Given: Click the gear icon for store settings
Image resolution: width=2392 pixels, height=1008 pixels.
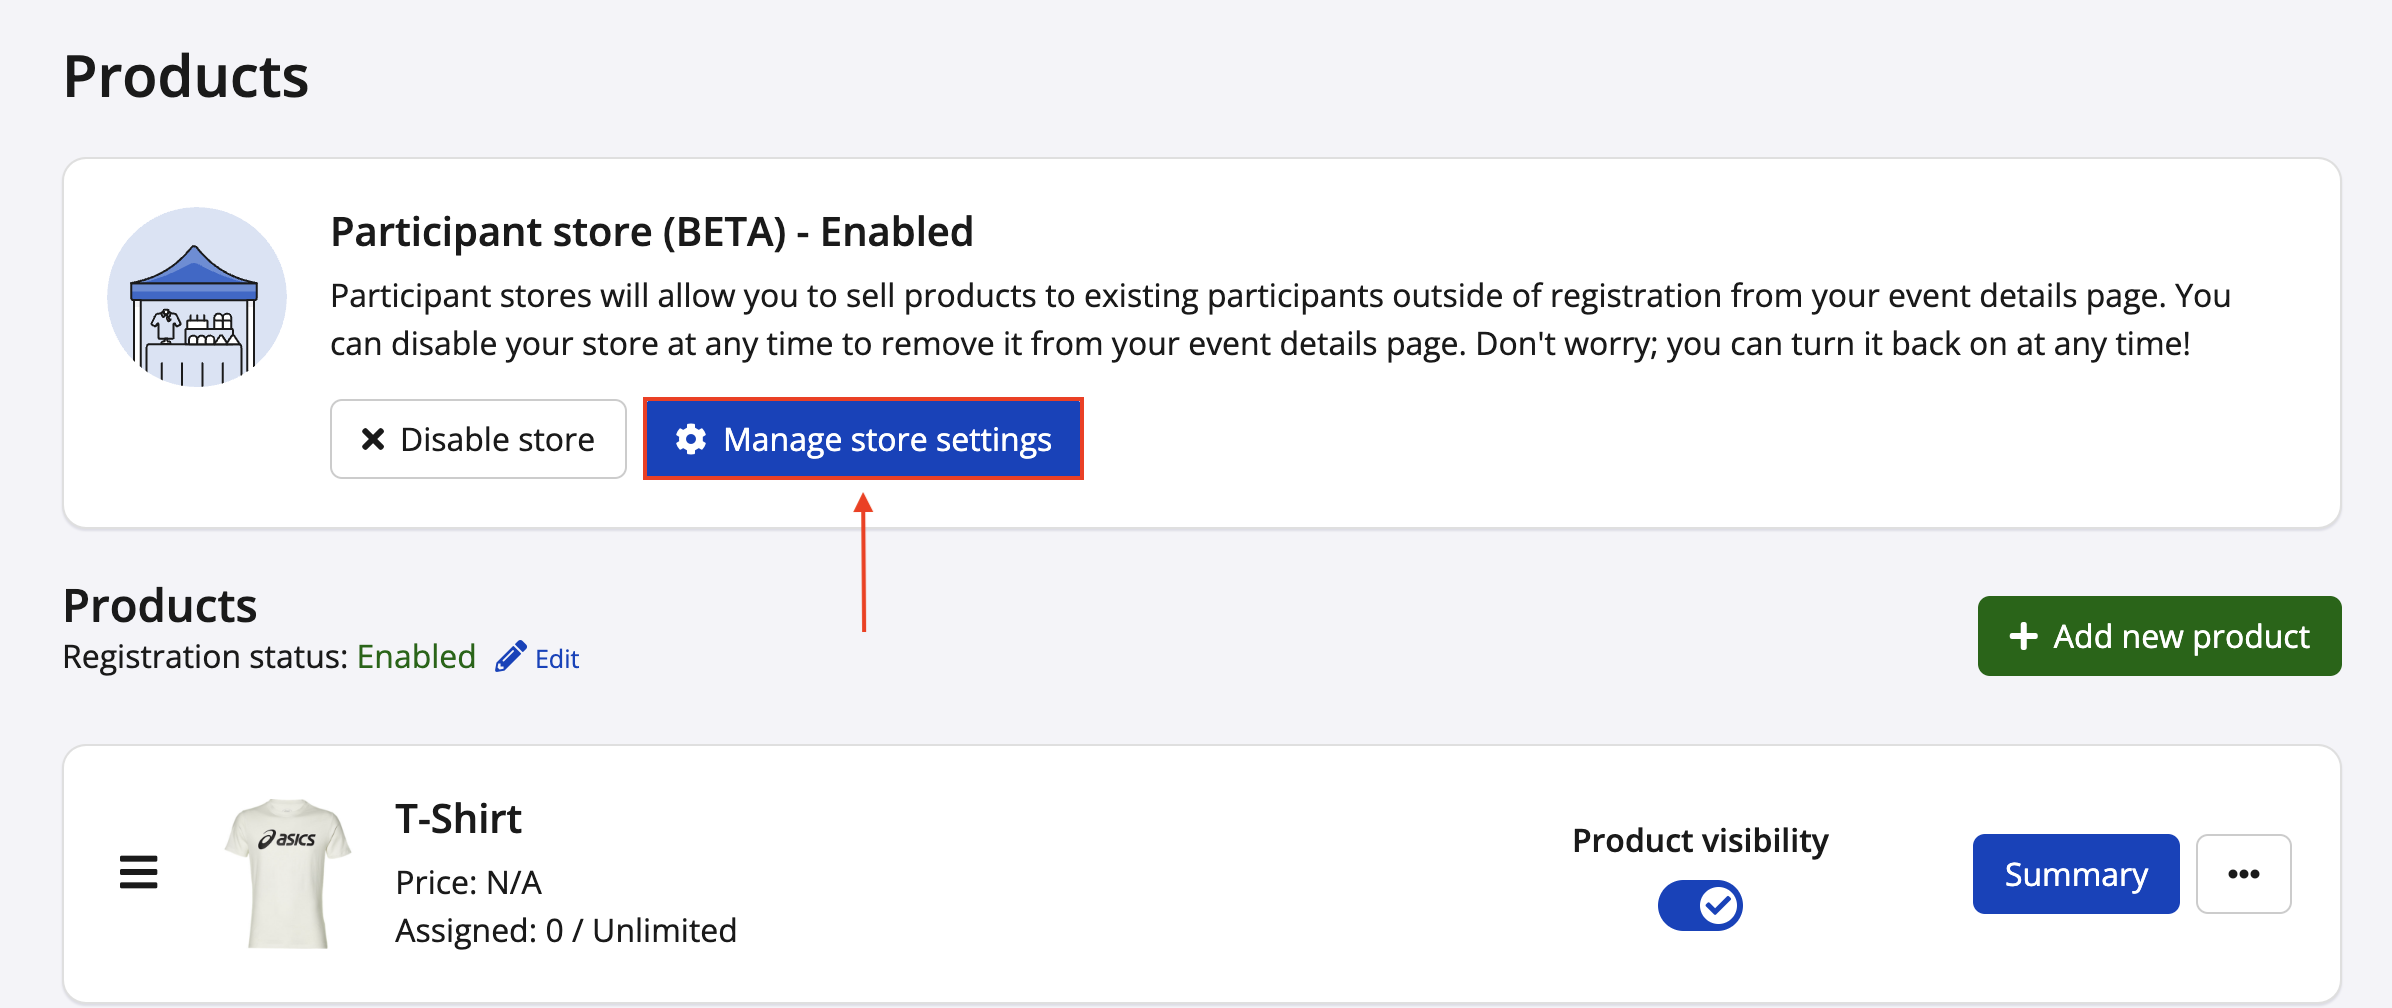Looking at the screenshot, I should click(x=691, y=439).
